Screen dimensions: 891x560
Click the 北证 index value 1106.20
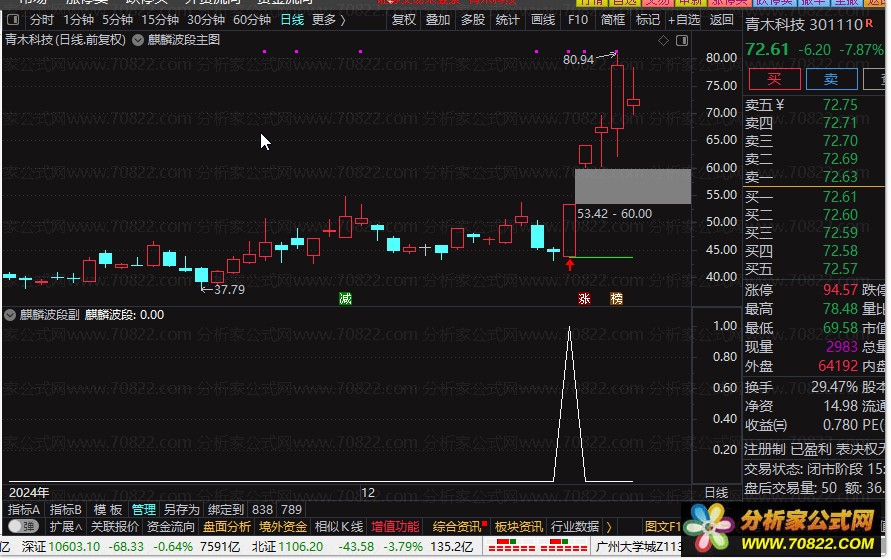301,547
